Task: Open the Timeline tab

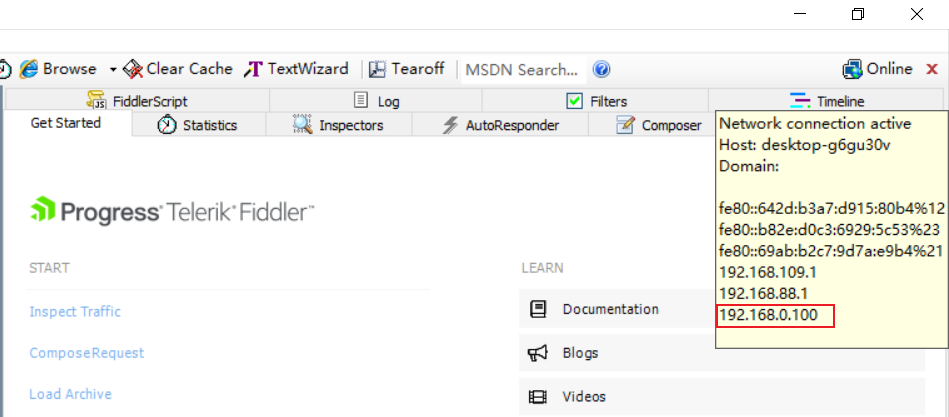Action: click(826, 101)
